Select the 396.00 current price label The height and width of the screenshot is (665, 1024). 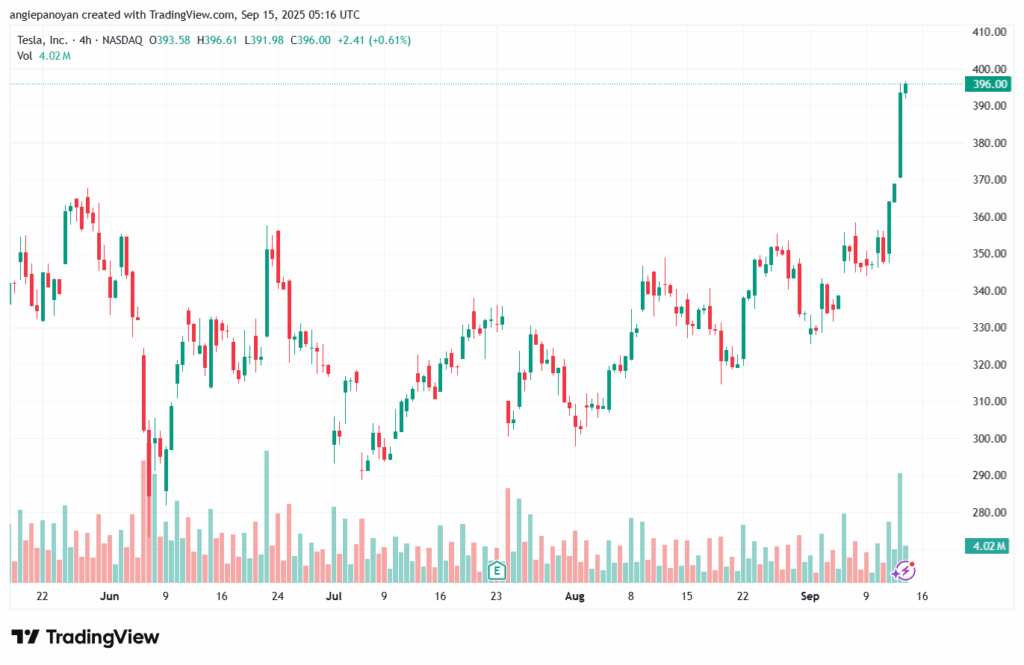pos(989,84)
